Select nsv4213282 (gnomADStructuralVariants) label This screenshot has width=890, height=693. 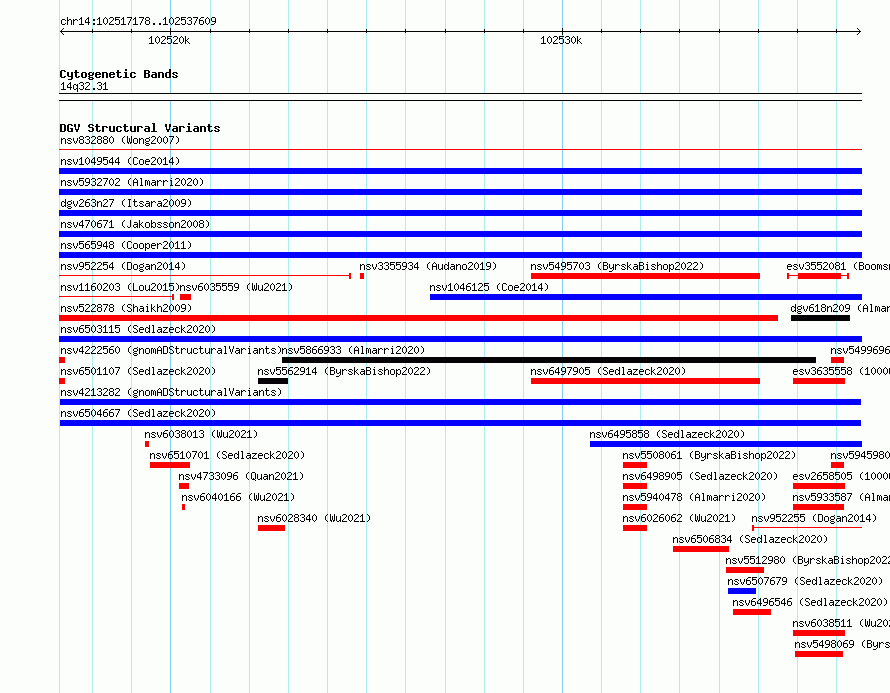(x=171, y=392)
